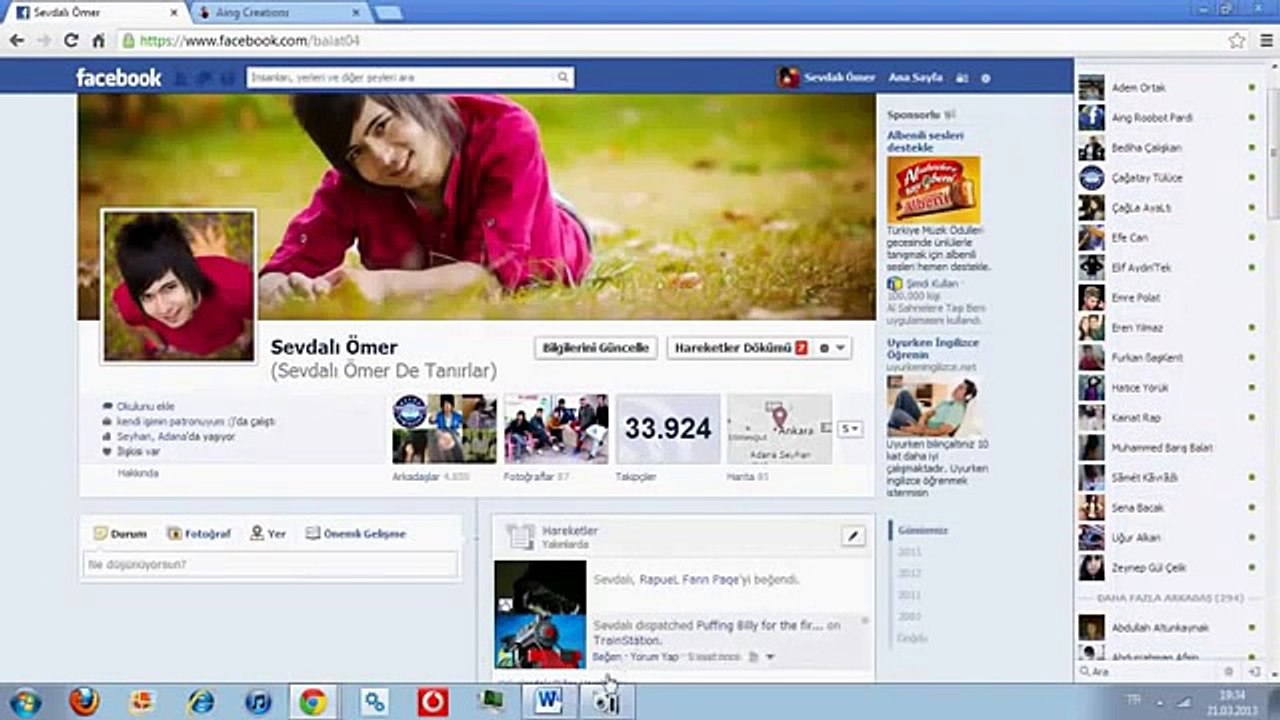Open the Hakkında link
This screenshot has width=1280, height=720.
[138, 474]
